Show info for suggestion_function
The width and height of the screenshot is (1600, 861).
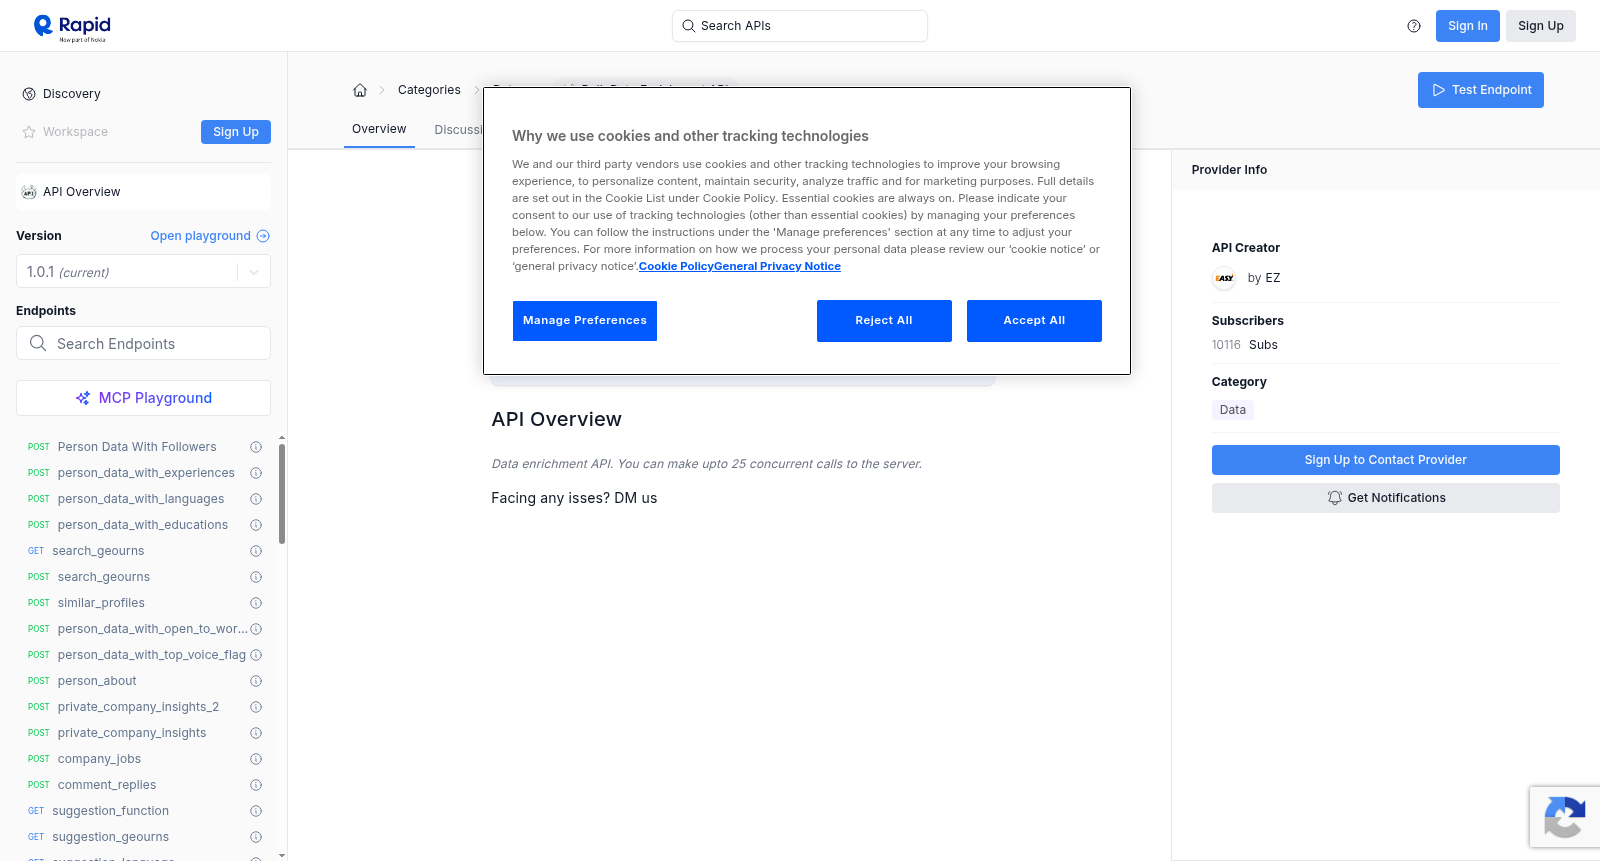click(x=256, y=811)
